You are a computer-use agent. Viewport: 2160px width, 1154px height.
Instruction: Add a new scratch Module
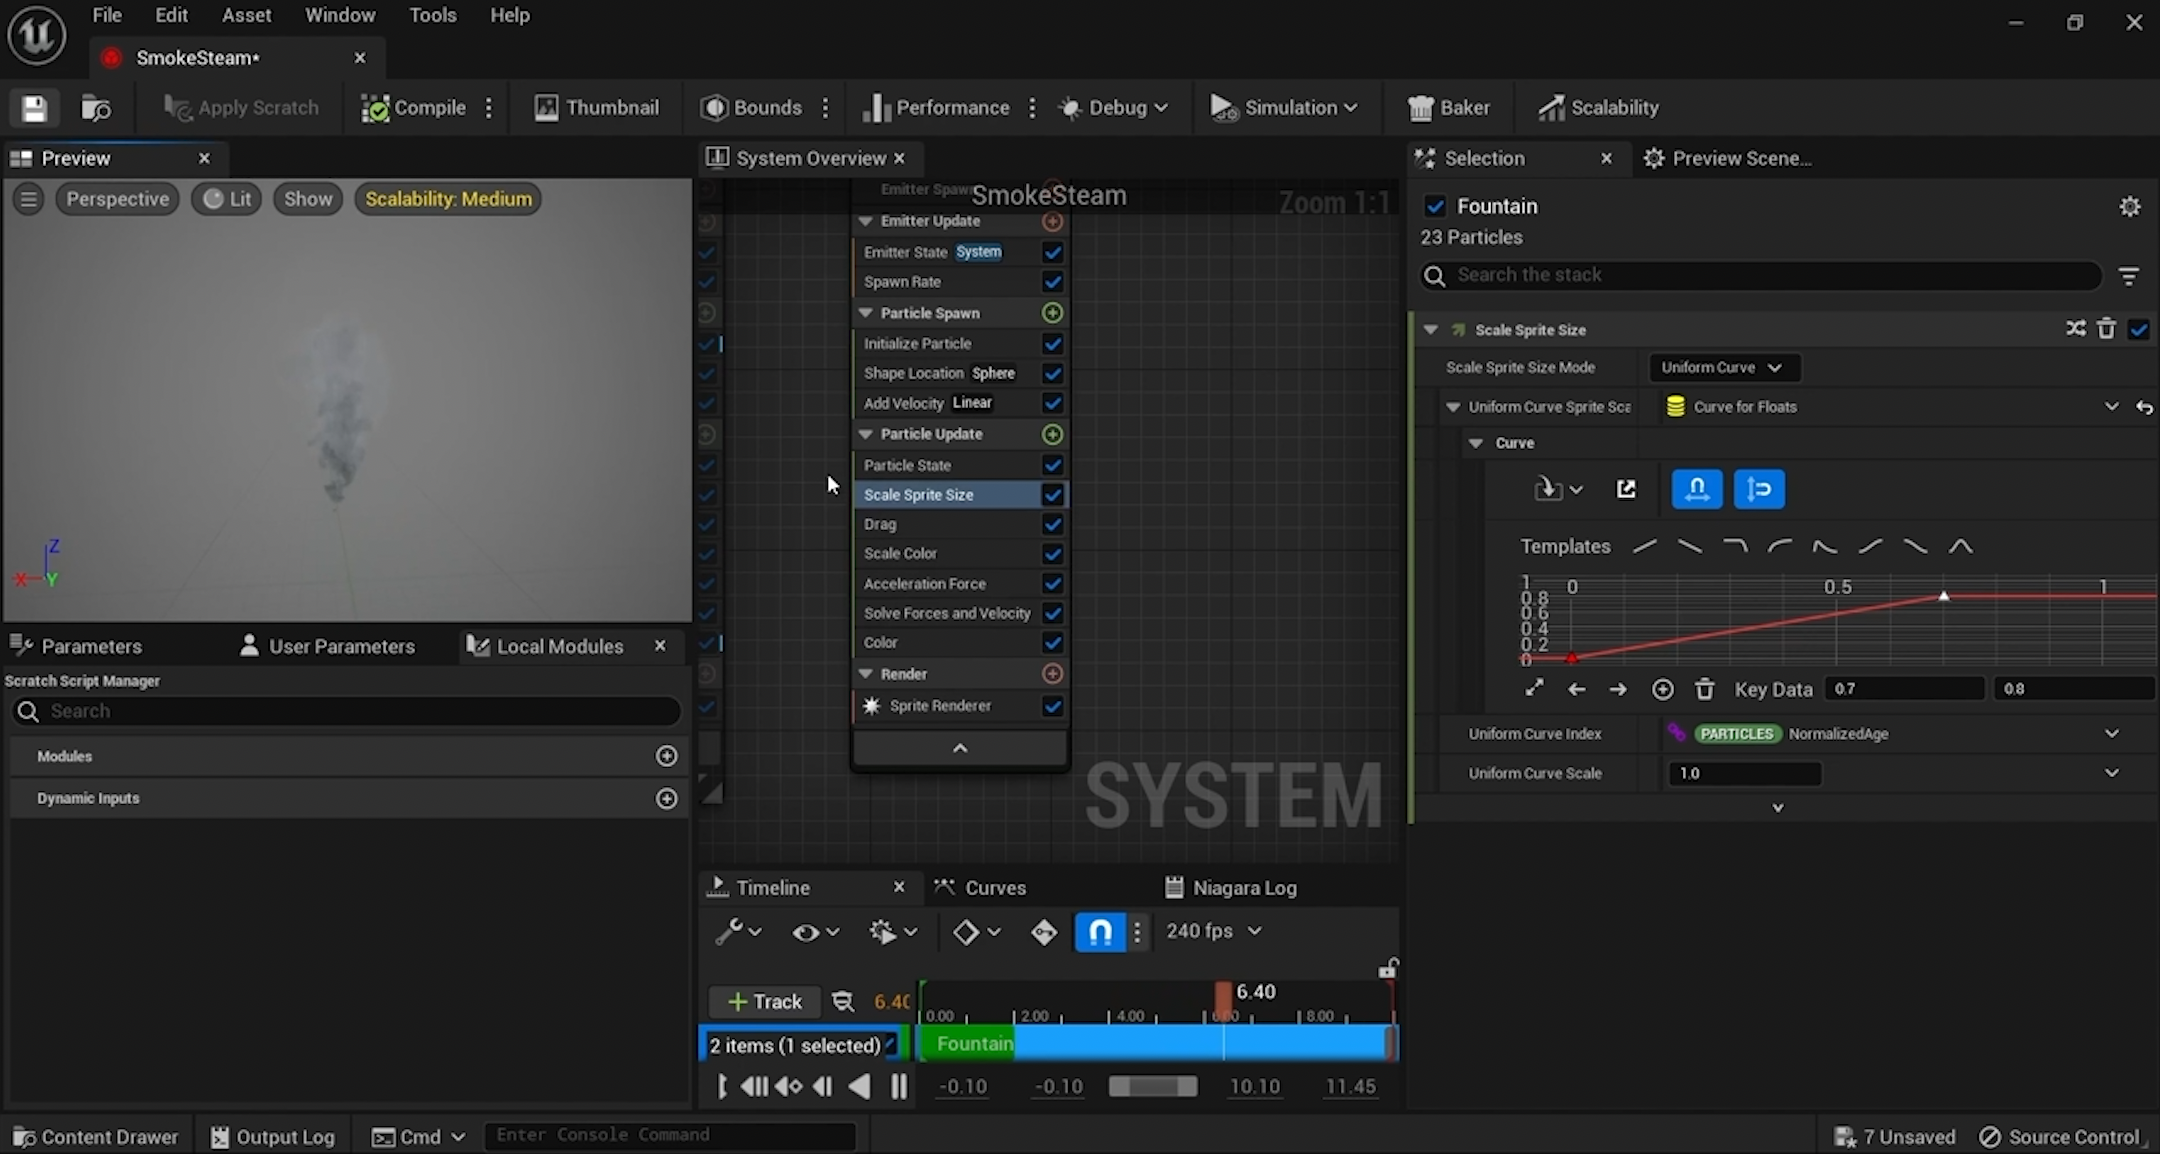coord(666,756)
